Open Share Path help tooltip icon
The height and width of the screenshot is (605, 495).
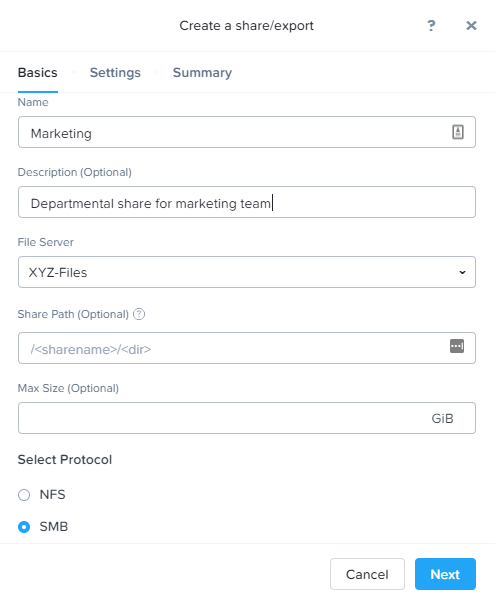[139, 314]
